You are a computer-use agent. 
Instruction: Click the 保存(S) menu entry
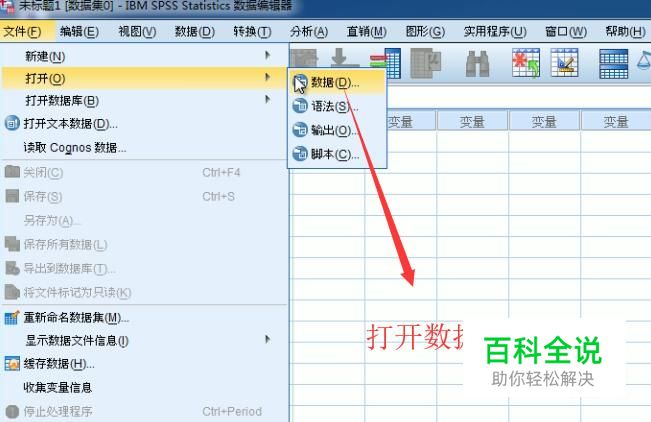[143, 196]
